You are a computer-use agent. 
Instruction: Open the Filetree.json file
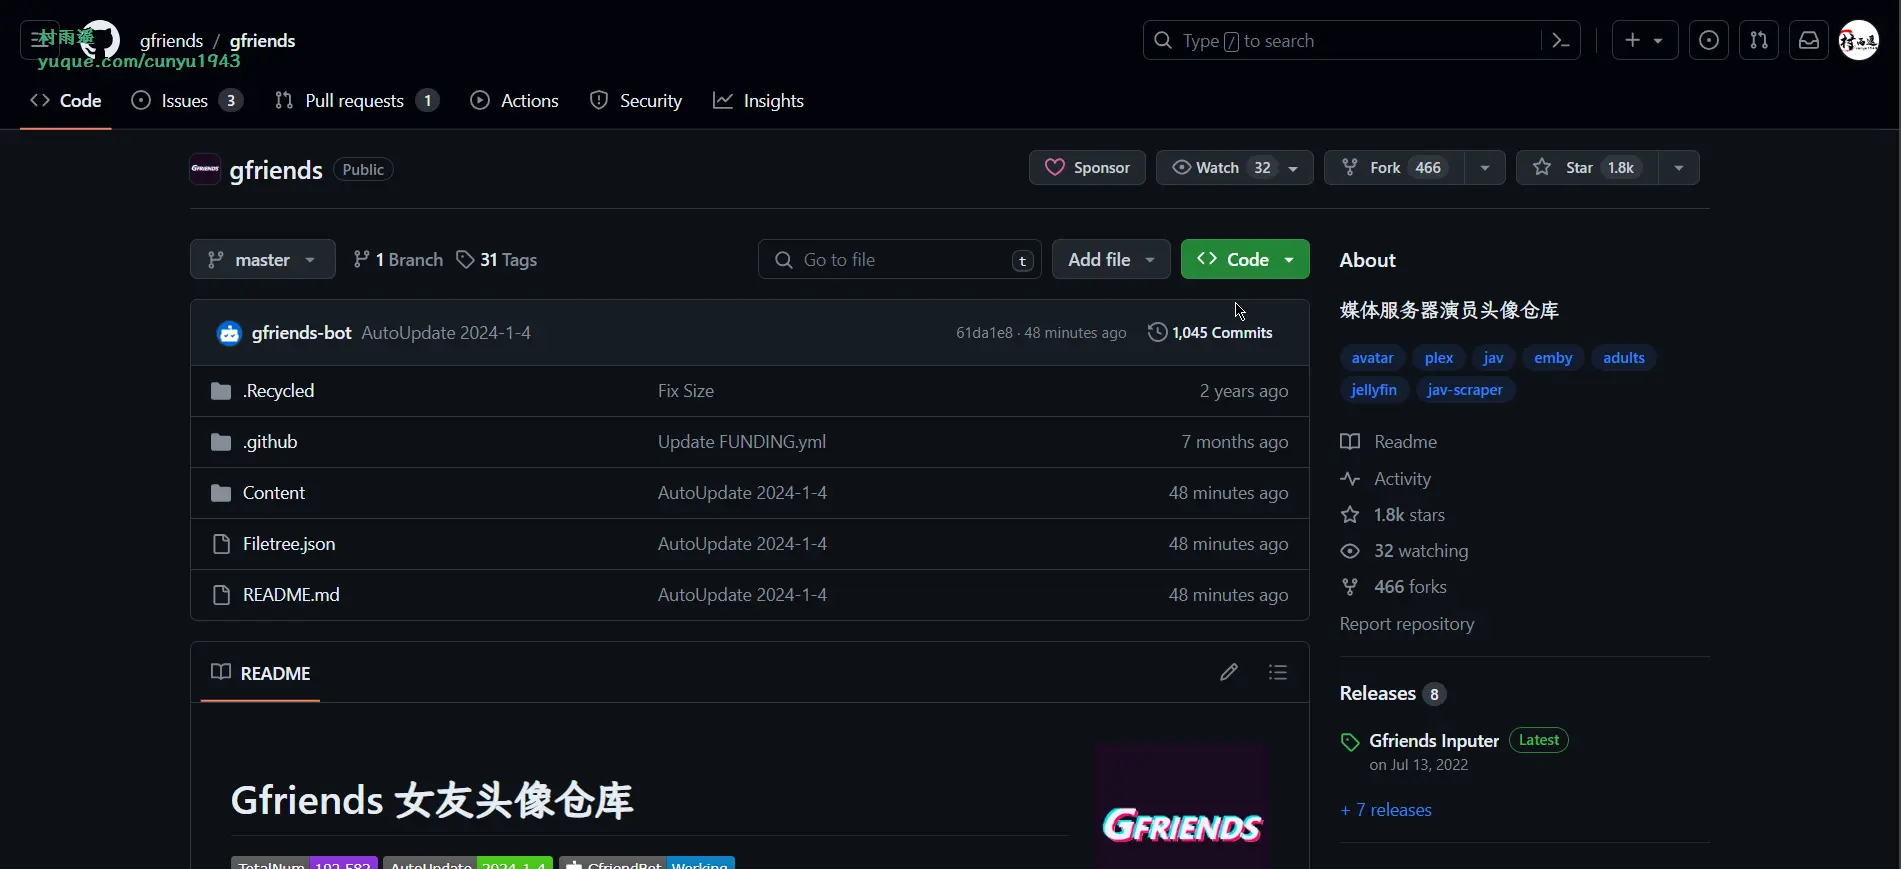coord(289,544)
